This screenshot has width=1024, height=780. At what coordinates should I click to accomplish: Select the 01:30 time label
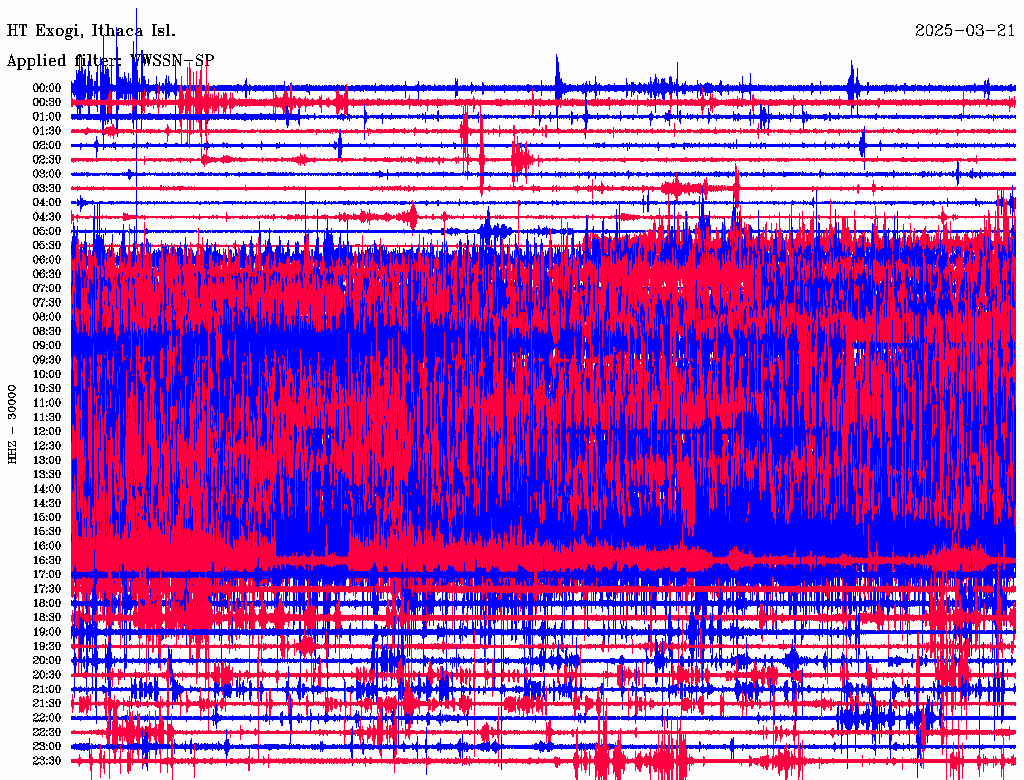point(47,131)
